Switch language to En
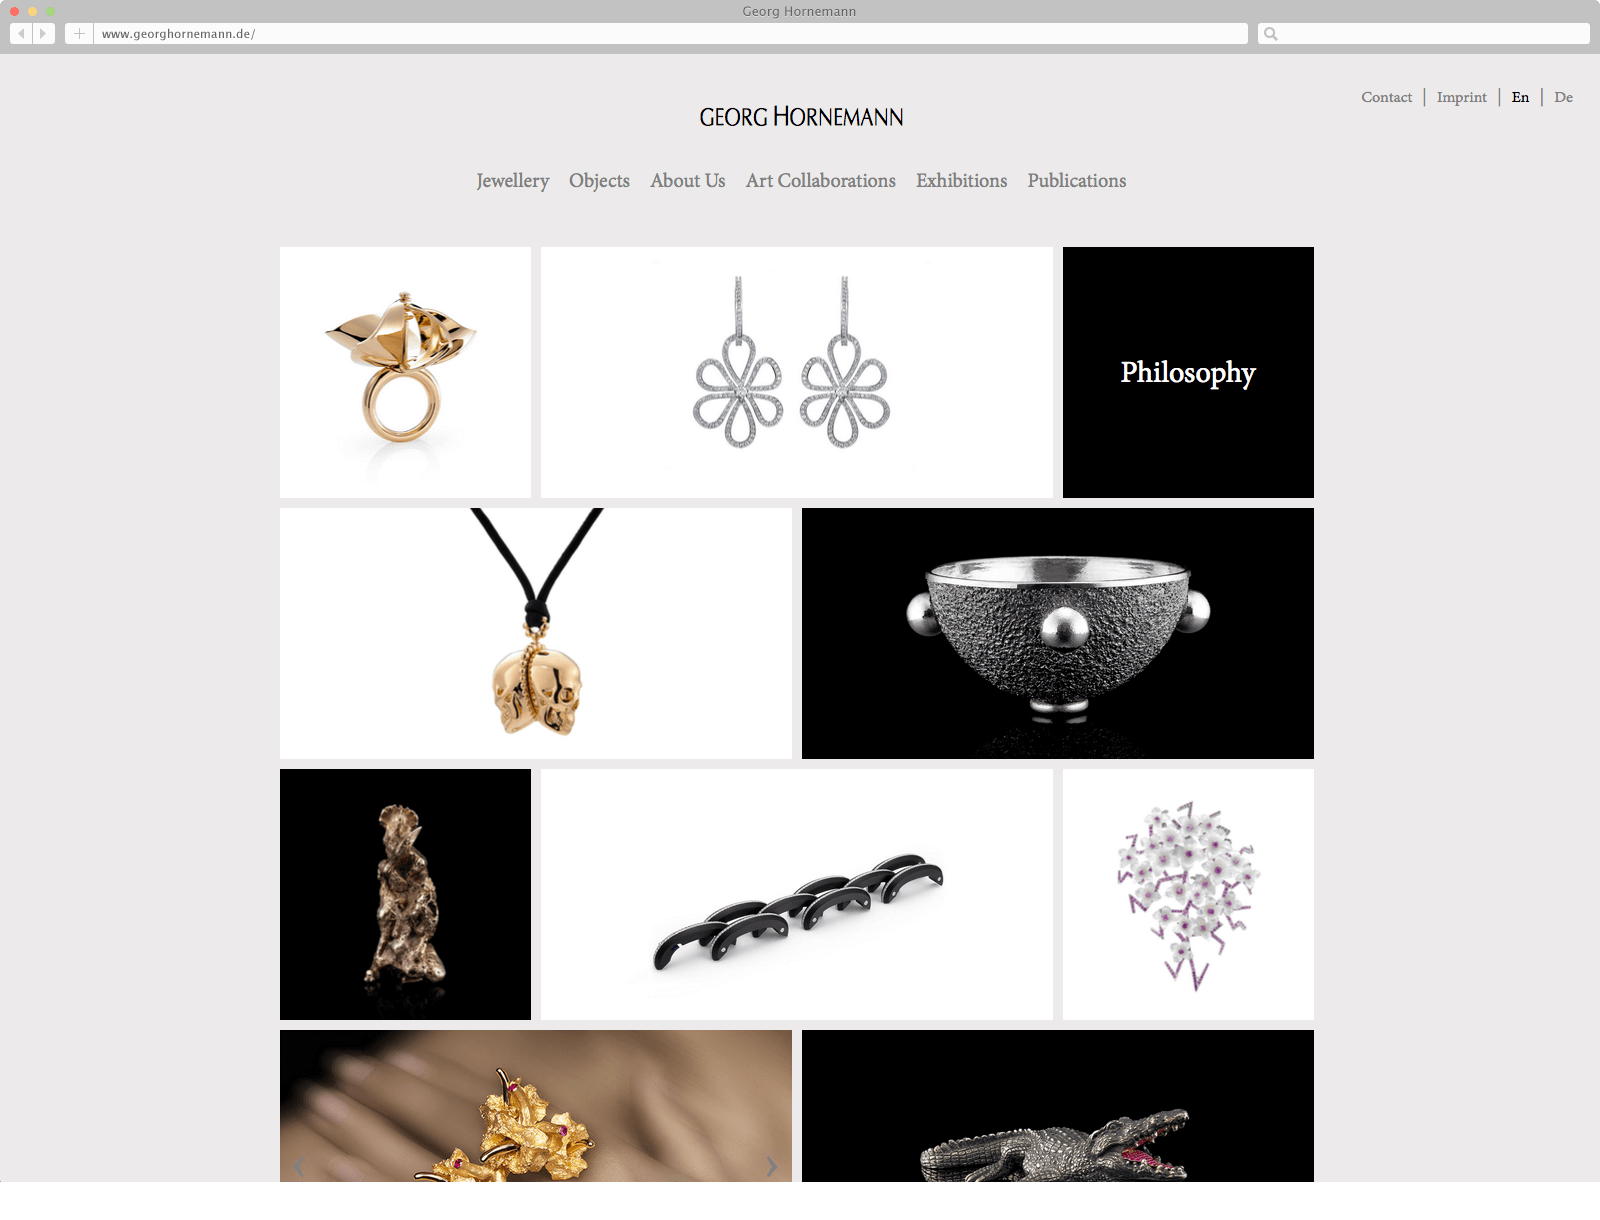Screen dimensions: 1600x1220 coord(1520,97)
